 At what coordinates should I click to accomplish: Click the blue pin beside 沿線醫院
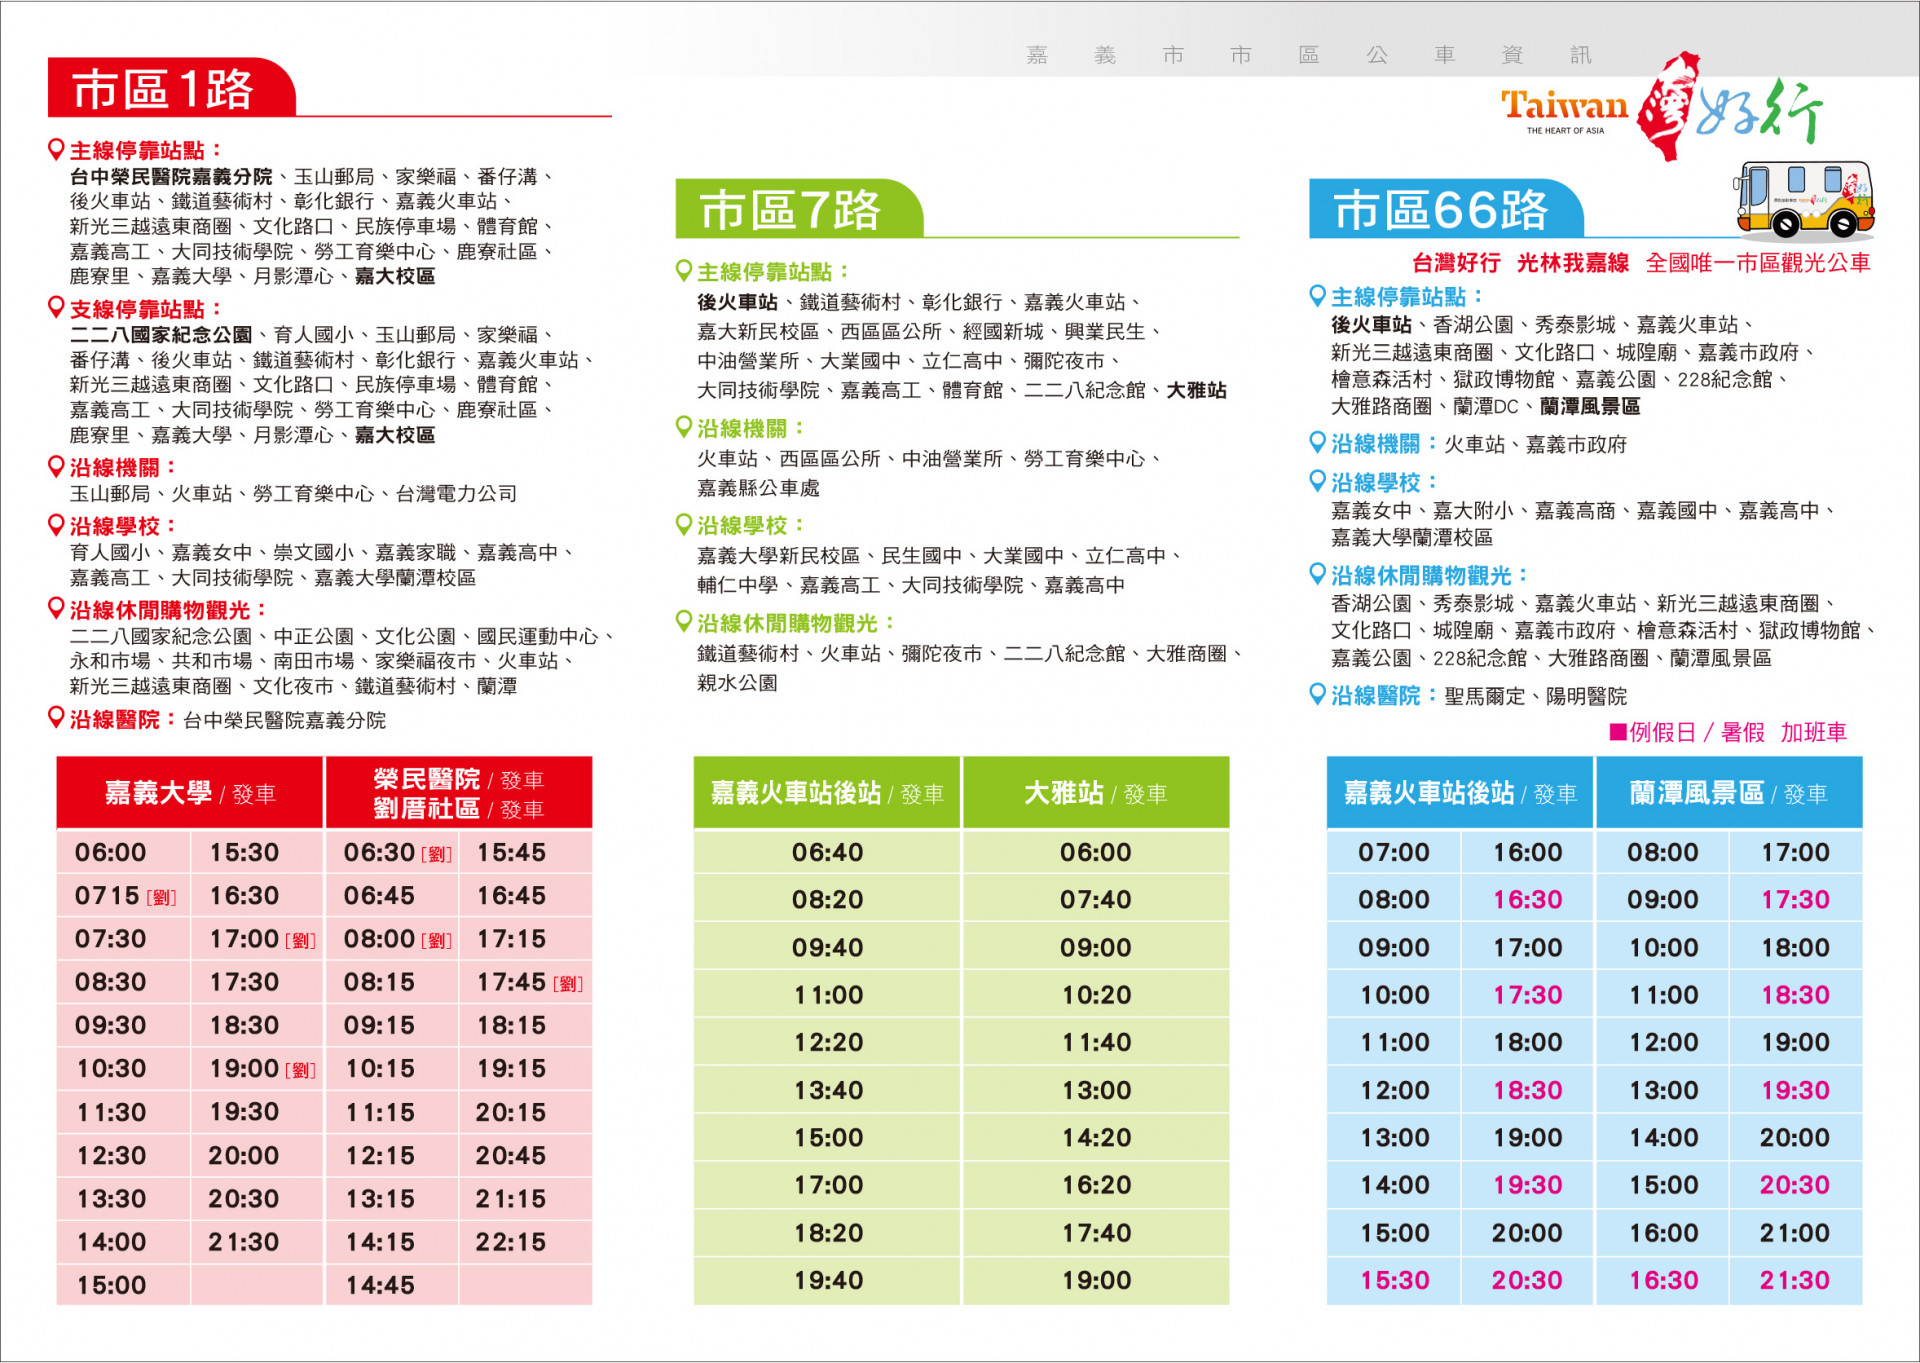point(1318,695)
